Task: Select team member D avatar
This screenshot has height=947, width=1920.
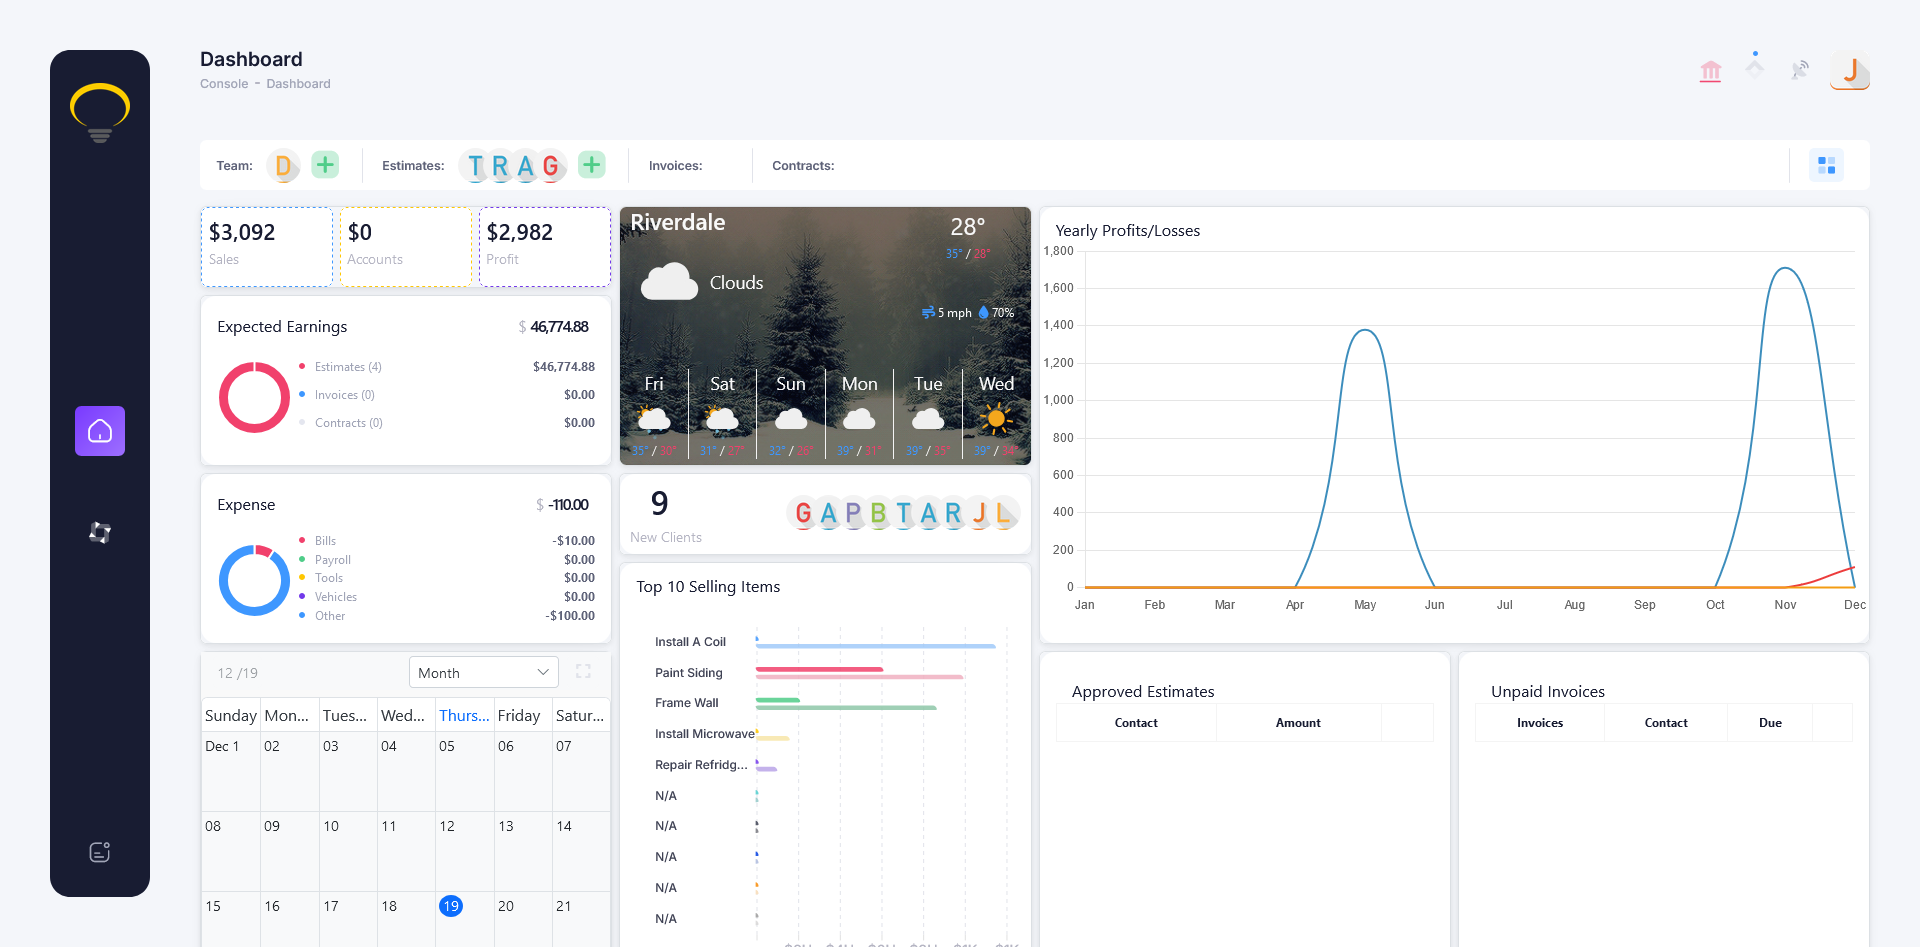Action: pos(284,165)
